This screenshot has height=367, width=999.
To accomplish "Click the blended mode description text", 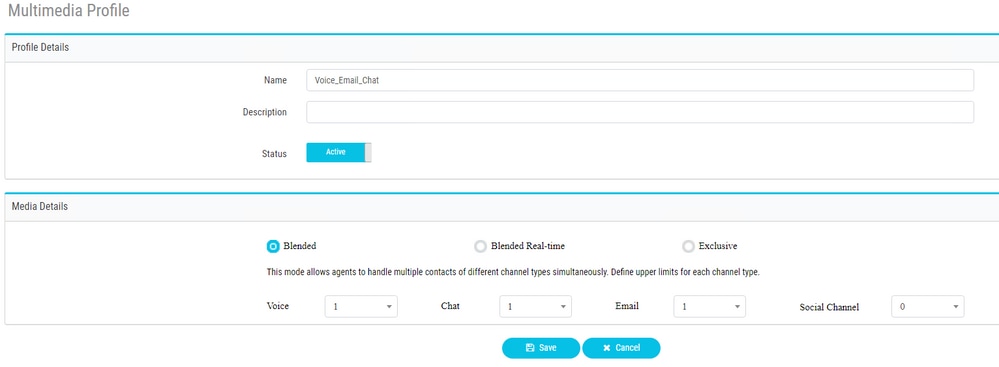I will 514,272.
